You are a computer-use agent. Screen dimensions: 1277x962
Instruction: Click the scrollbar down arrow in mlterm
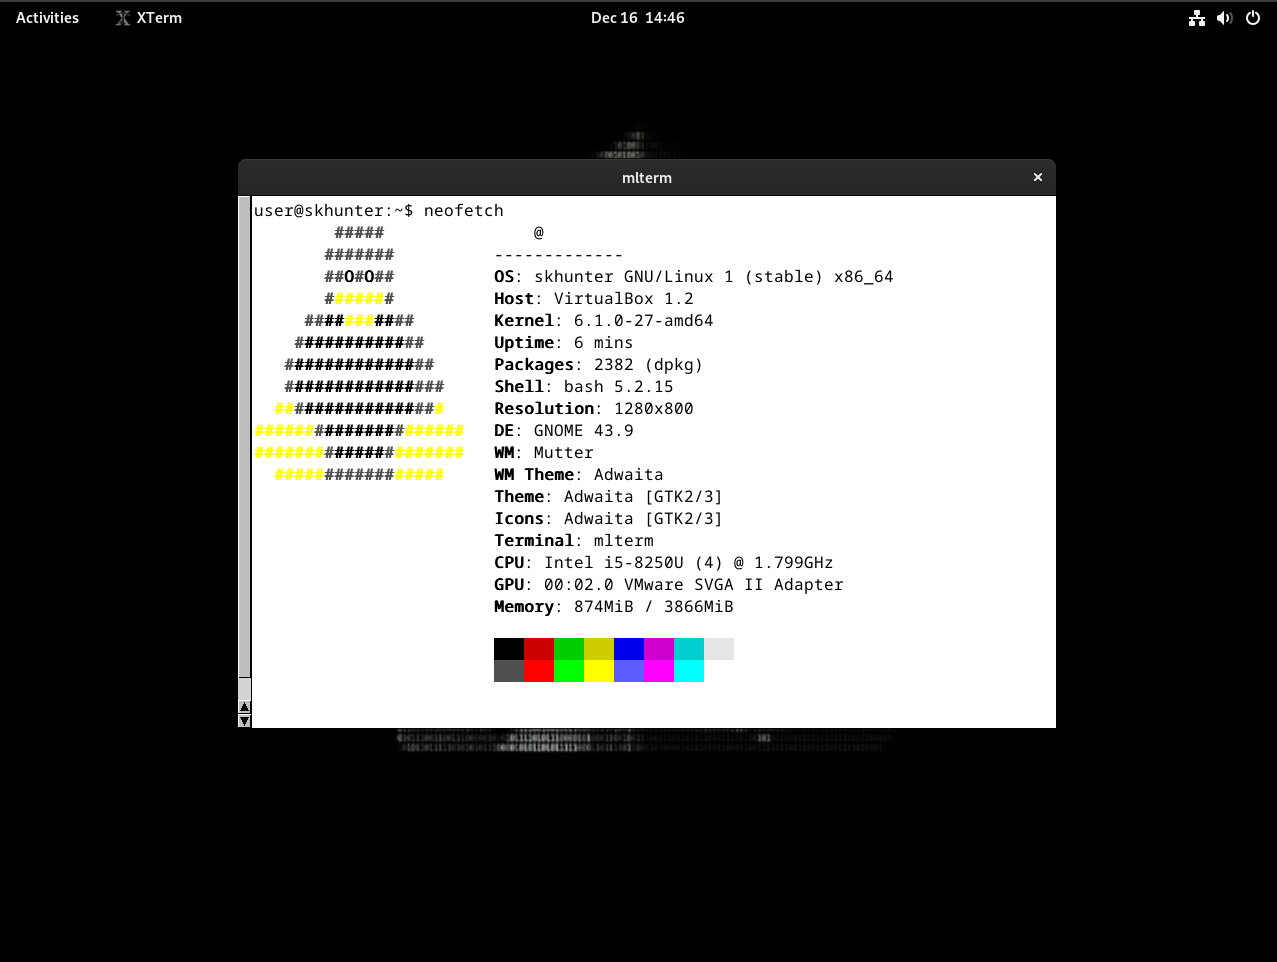coord(244,719)
